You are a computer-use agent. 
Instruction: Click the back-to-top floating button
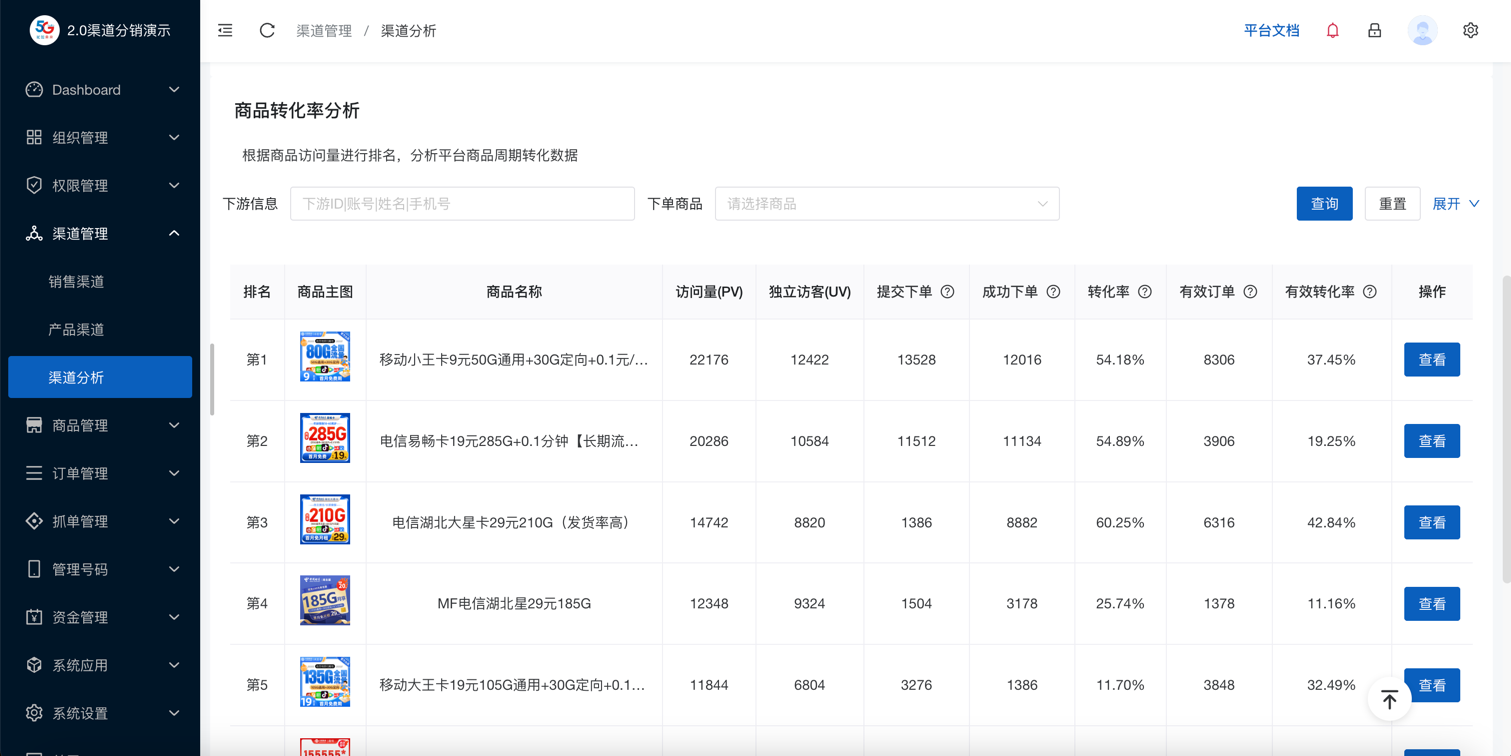pos(1389,700)
